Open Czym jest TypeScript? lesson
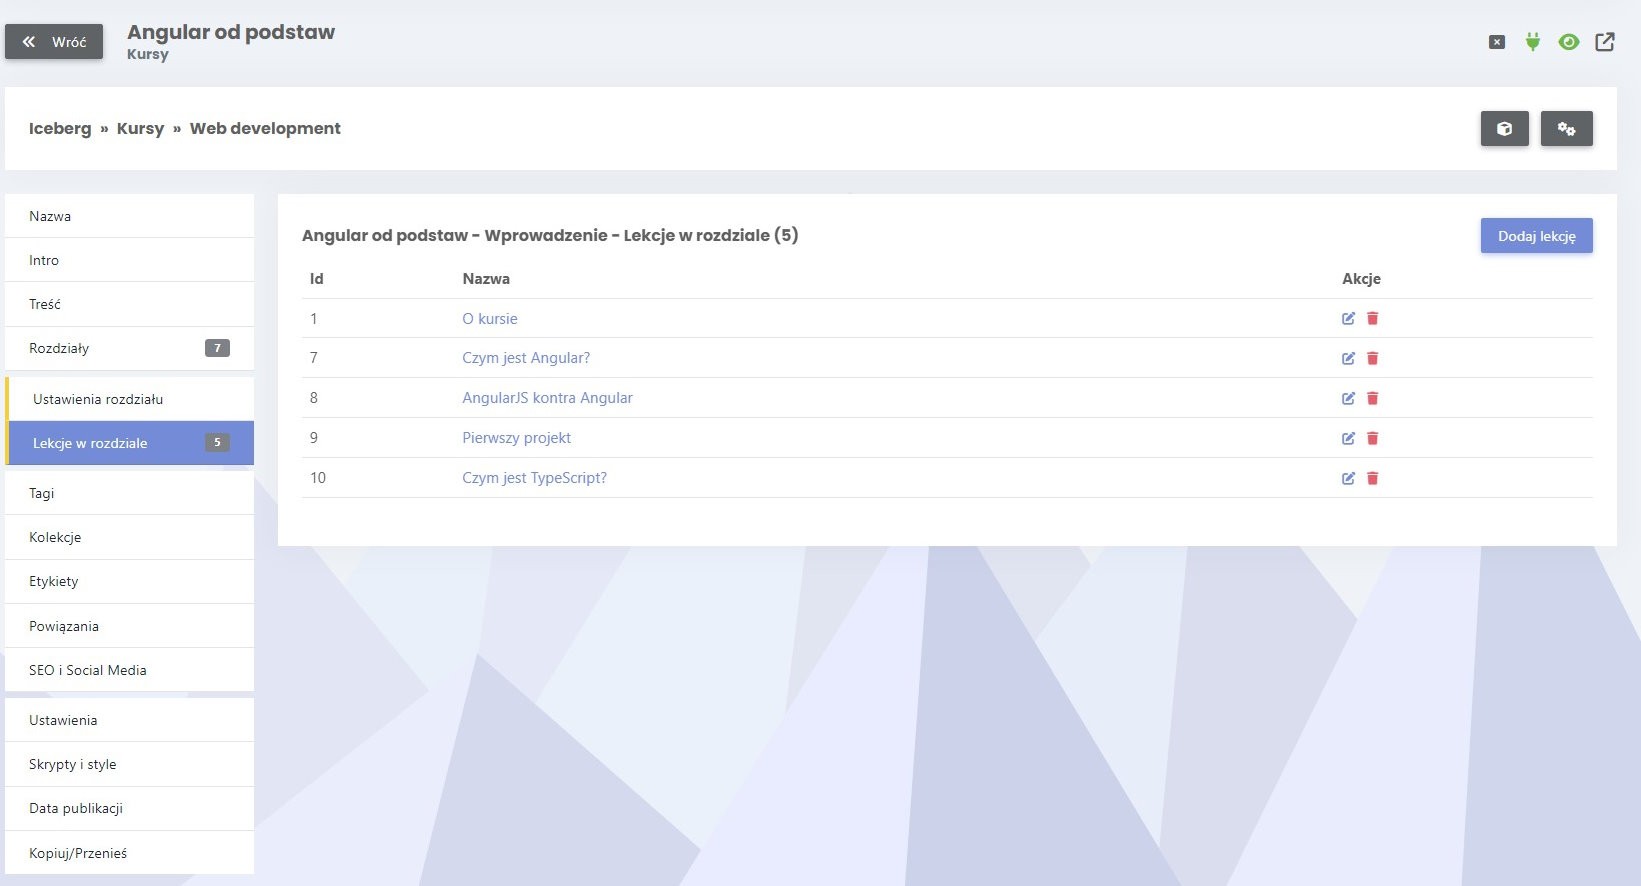The image size is (1641, 886). click(x=534, y=478)
